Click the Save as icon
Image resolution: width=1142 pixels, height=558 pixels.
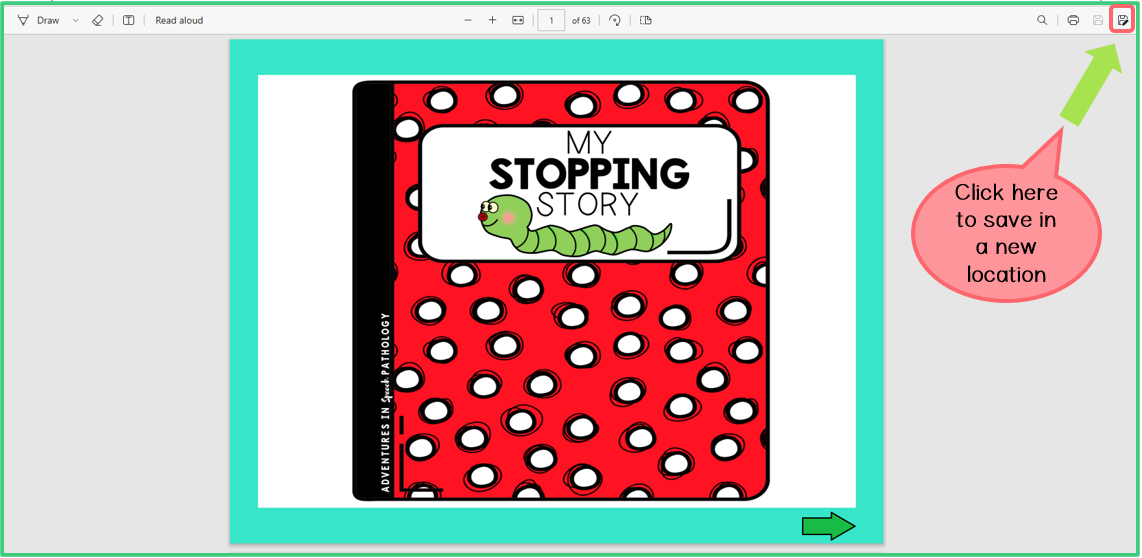[1122, 20]
